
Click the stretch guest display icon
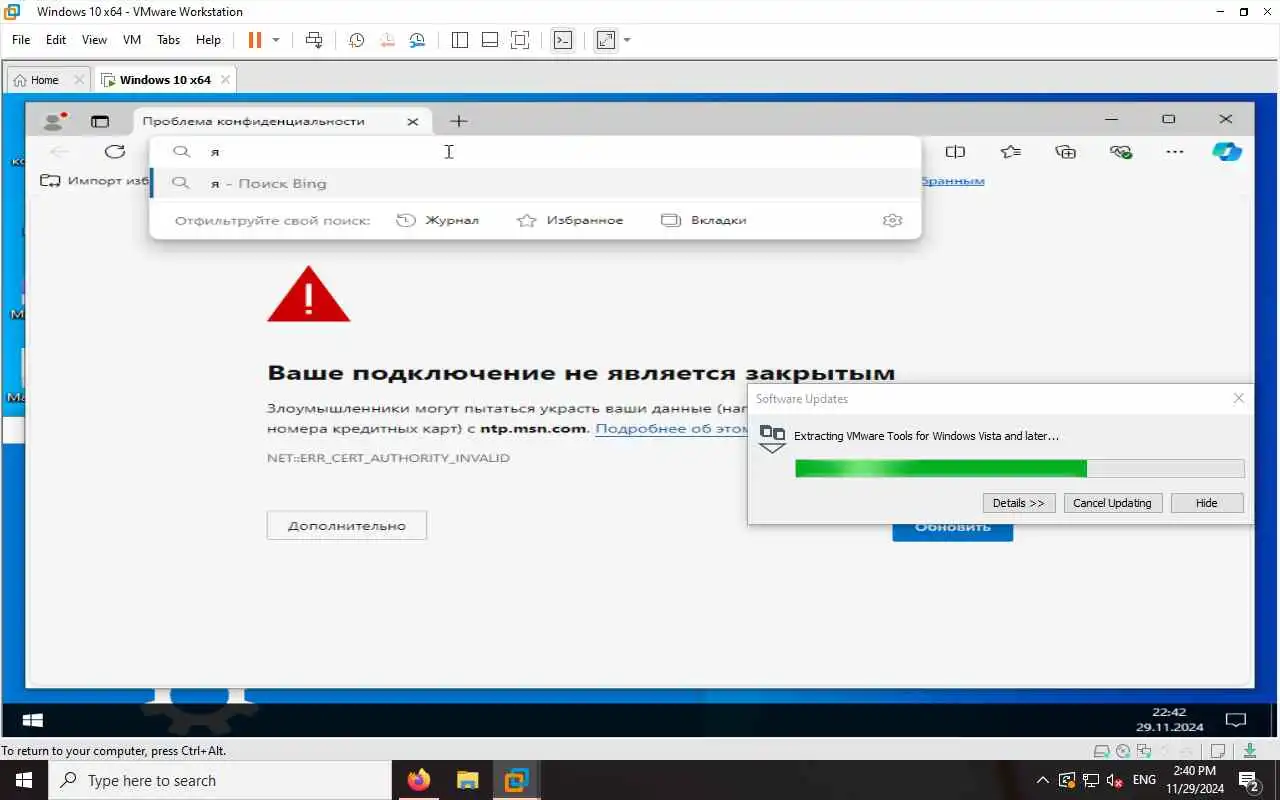(x=606, y=40)
